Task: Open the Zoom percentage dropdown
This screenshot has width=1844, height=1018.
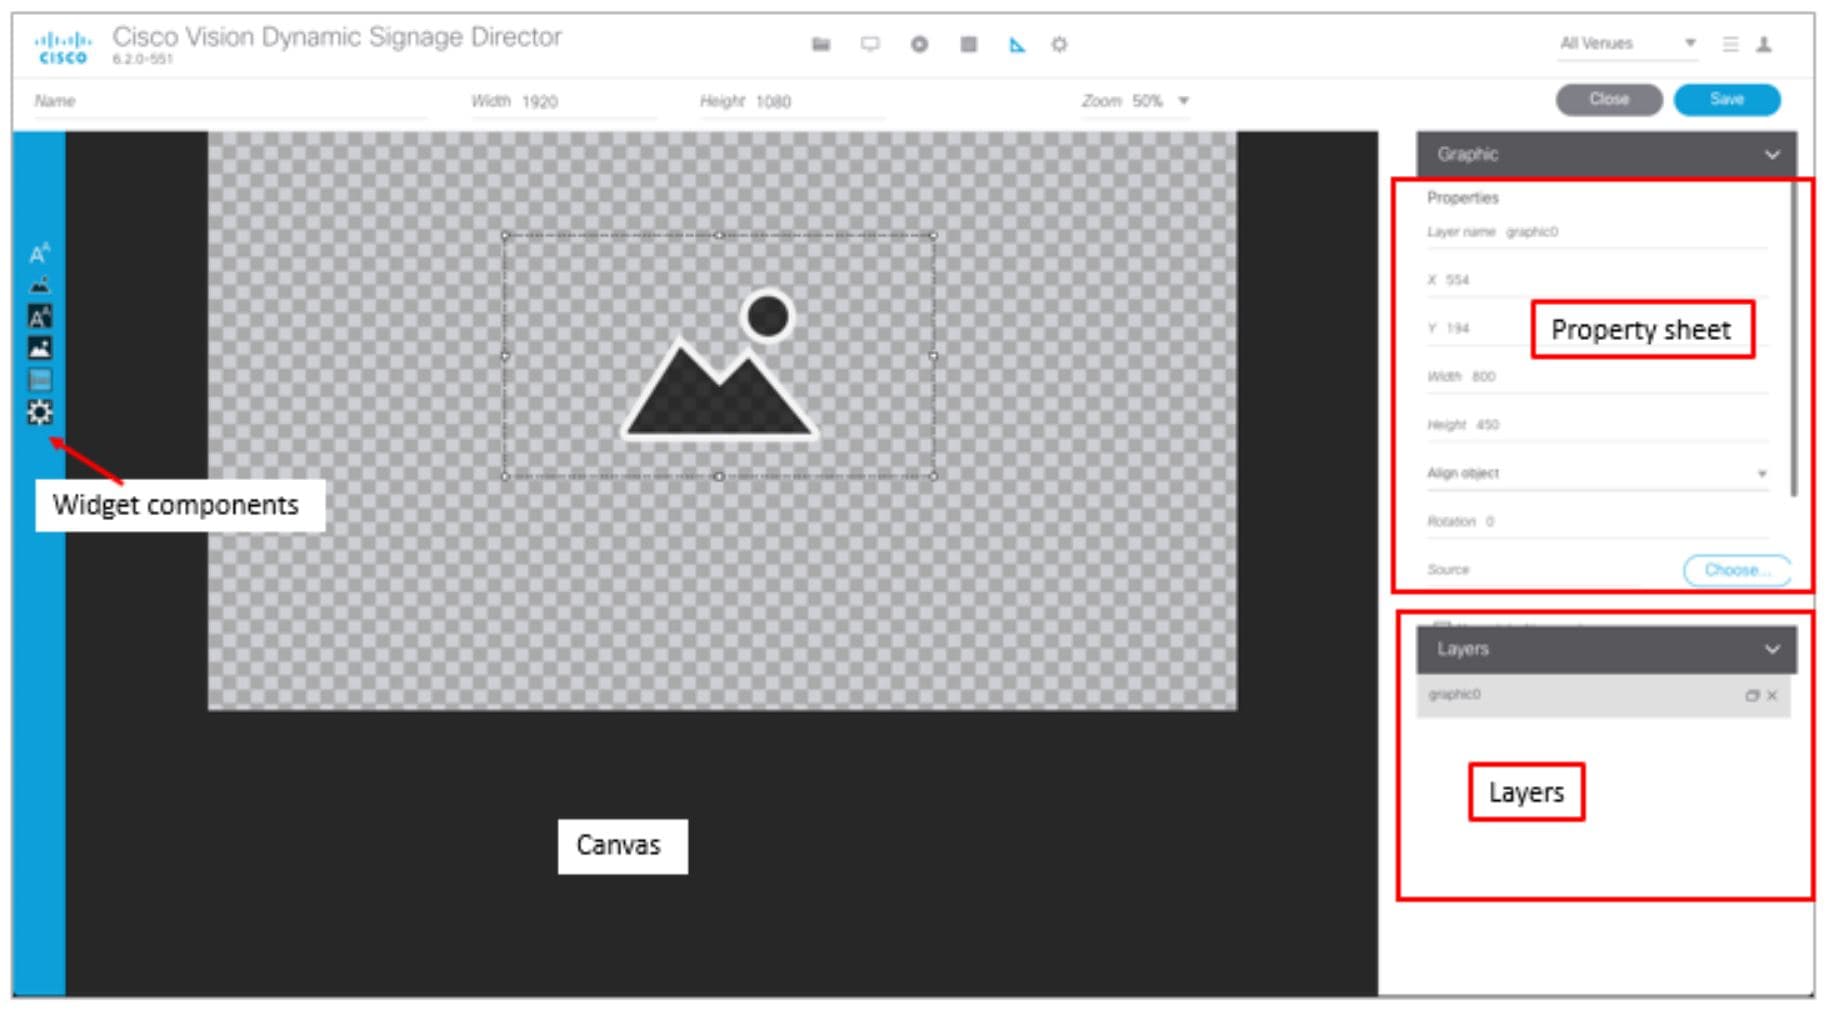Action: [x=1183, y=100]
